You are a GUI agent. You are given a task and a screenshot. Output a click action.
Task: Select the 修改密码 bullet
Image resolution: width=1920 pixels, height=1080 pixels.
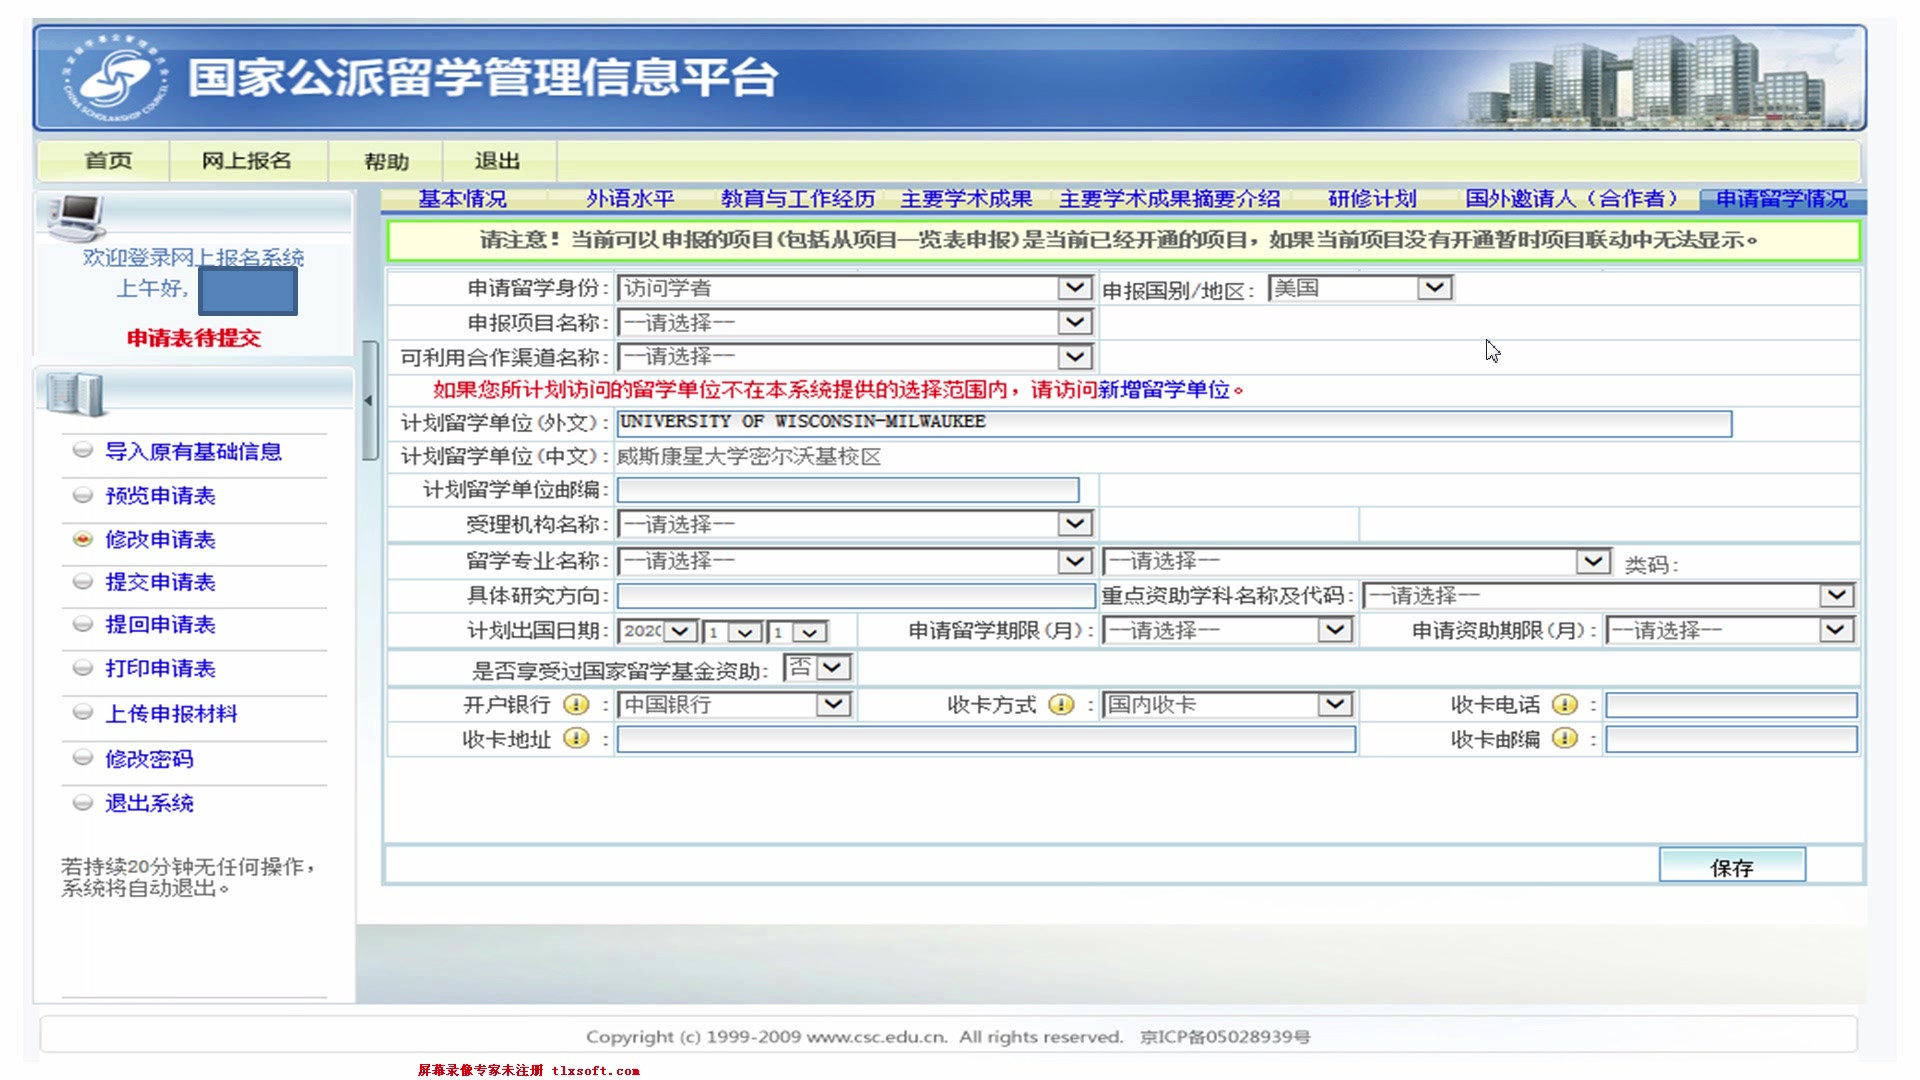point(83,757)
